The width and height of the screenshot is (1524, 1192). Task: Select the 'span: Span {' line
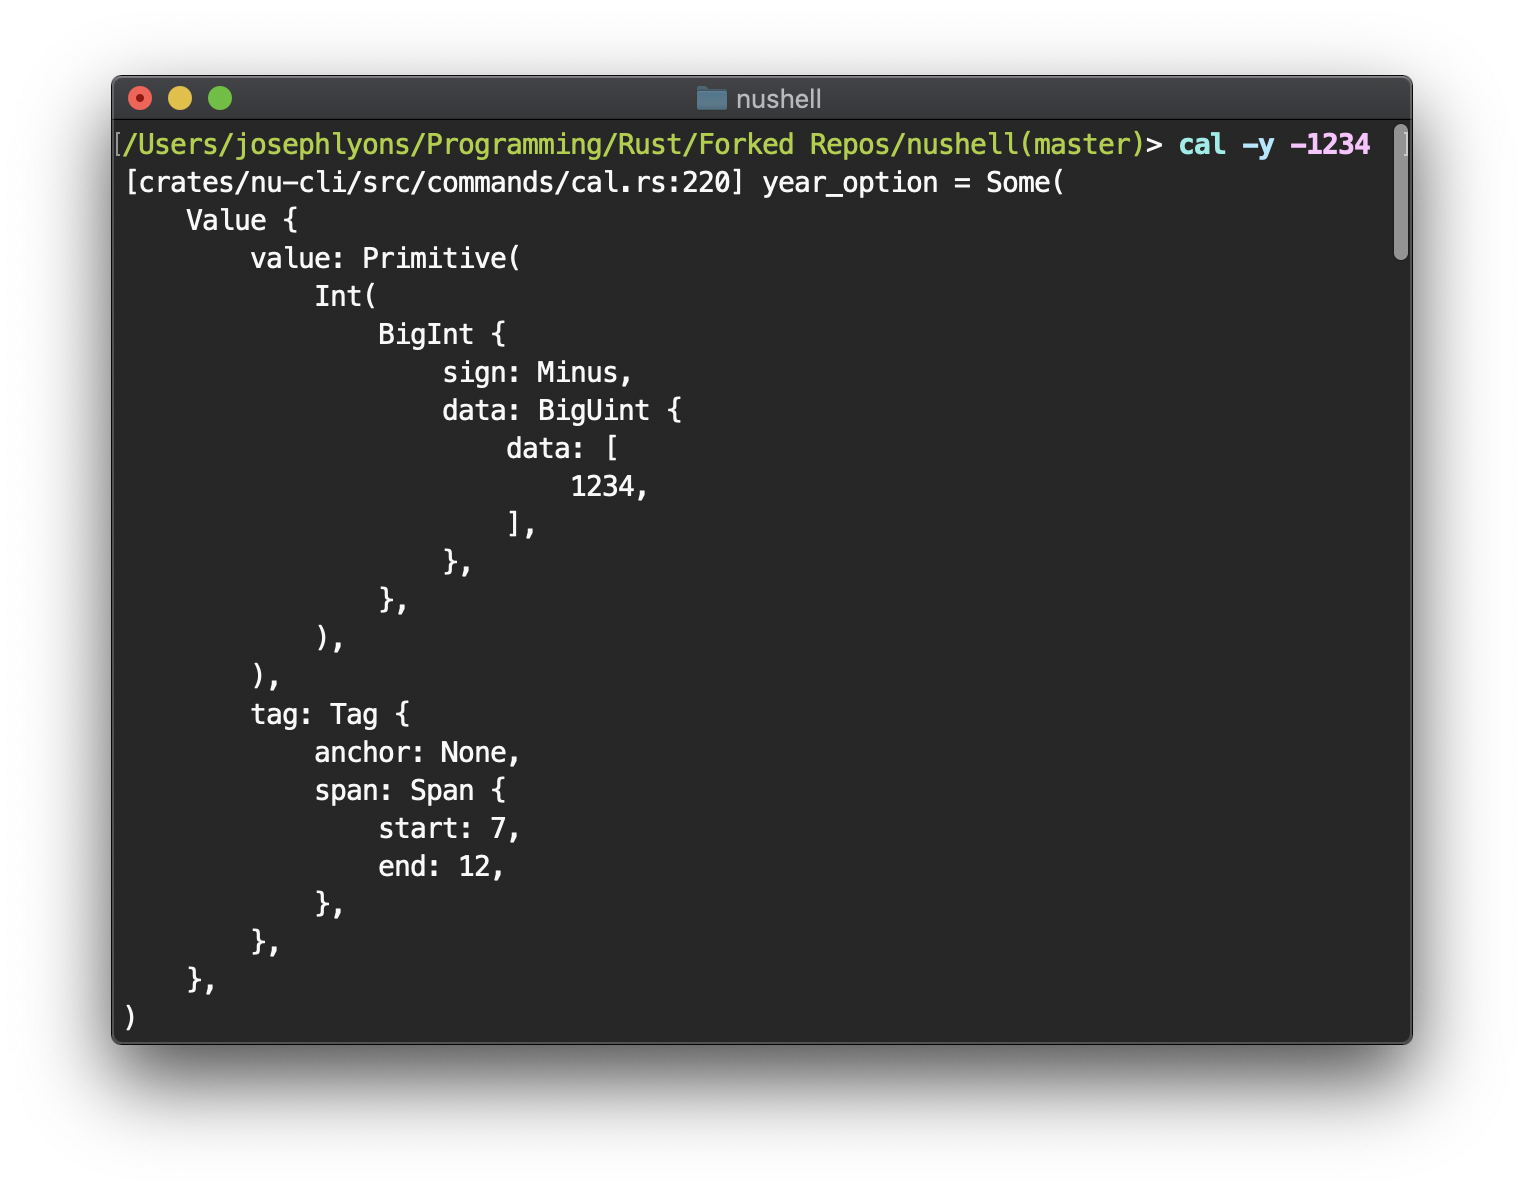click(410, 790)
